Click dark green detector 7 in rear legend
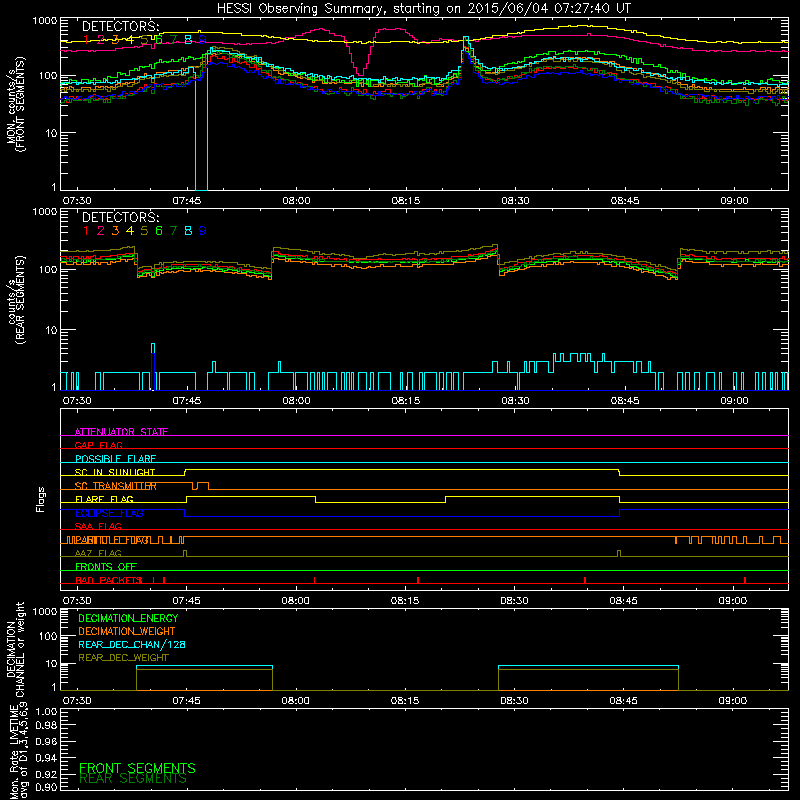This screenshot has height=800, width=800. [x=173, y=231]
